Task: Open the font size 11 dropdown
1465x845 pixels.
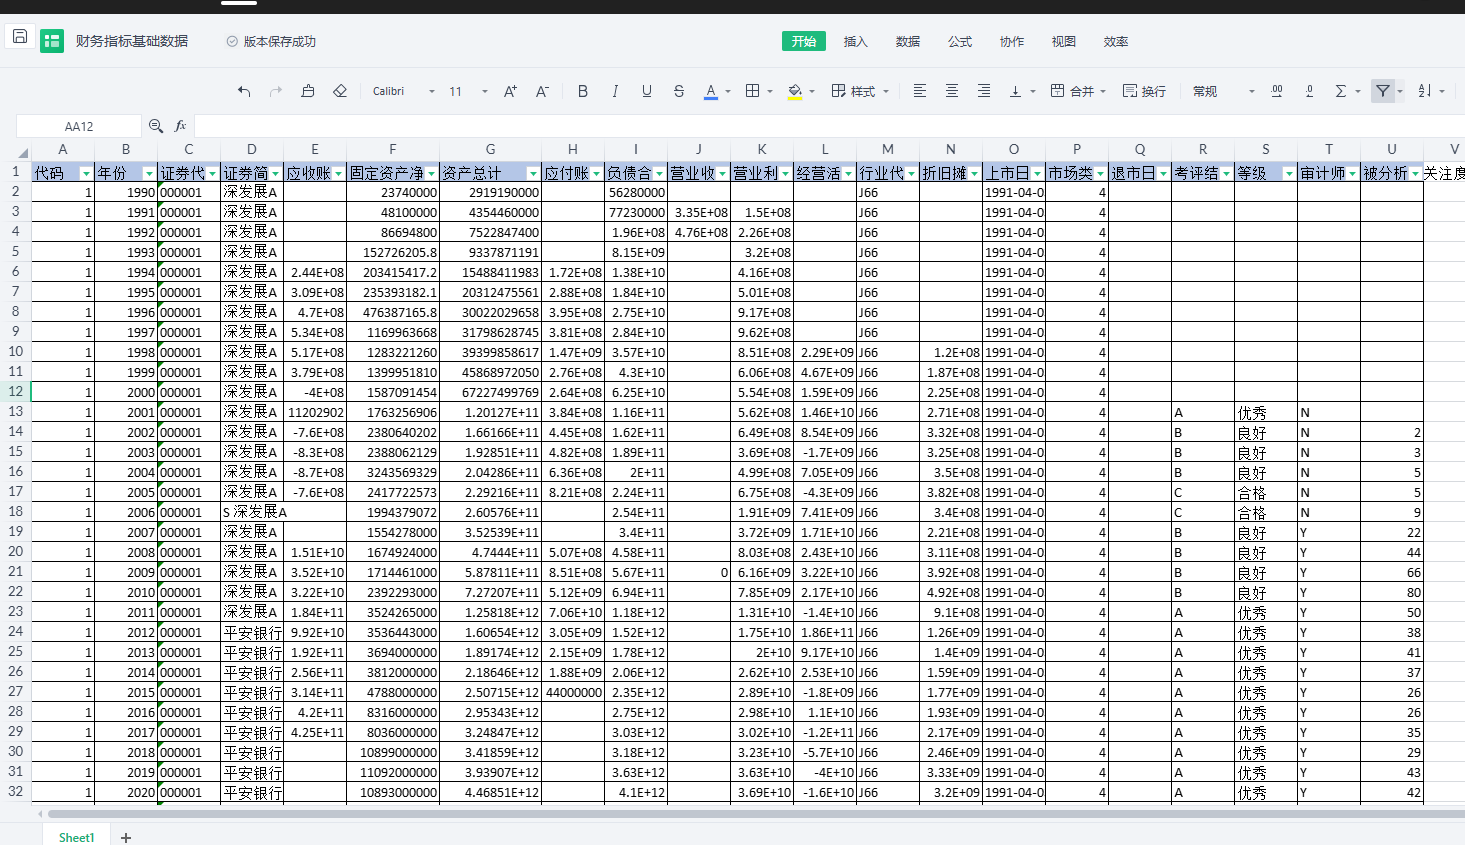Action: tap(468, 91)
